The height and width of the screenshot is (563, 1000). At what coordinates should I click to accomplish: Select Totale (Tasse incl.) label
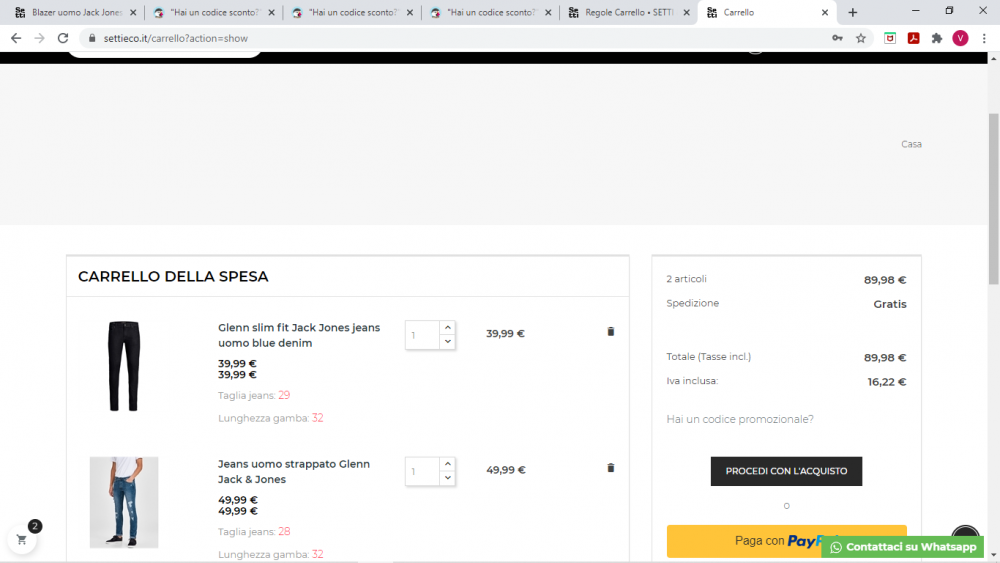point(709,356)
